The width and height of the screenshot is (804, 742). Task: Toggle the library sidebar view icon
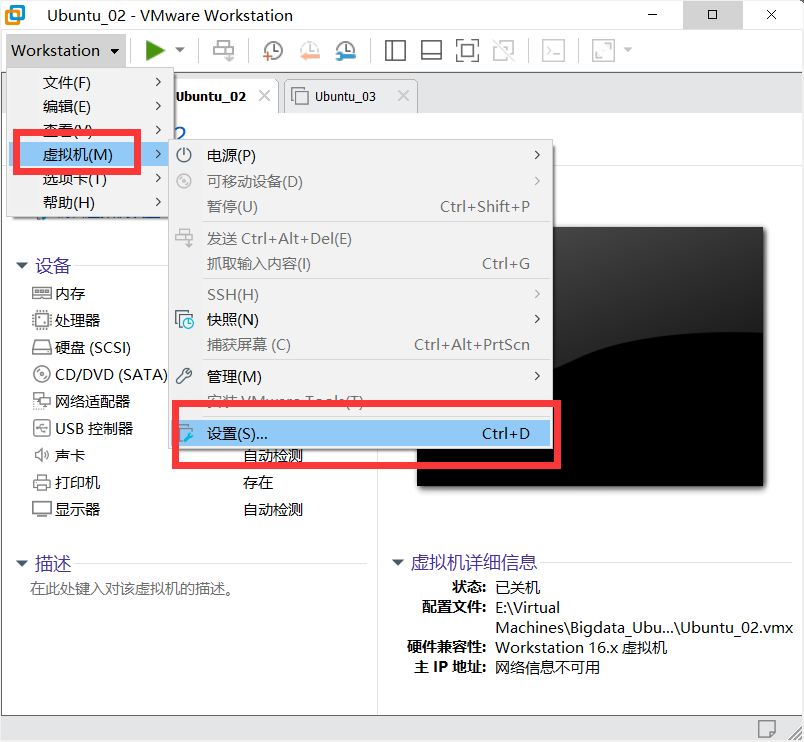click(395, 50)
